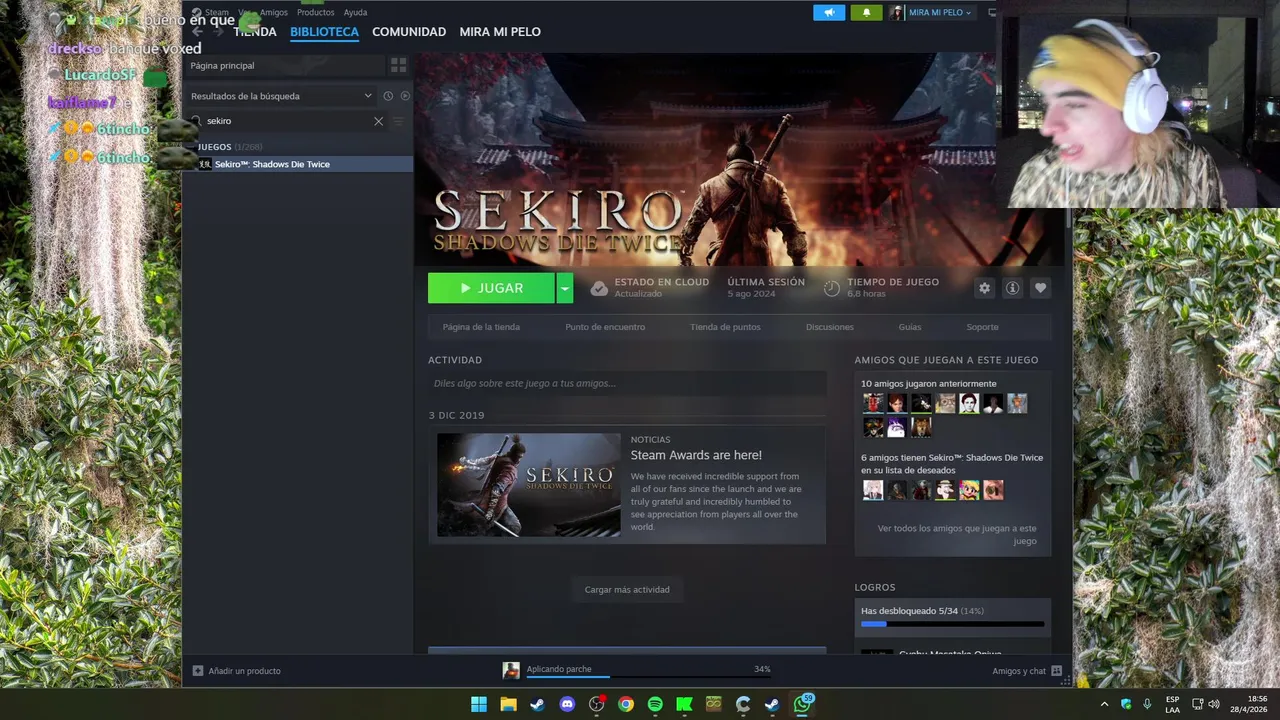Viewport: 1280px width, 720px height.
Task: Open Punto de encuentro link
Action: point(605,327)
